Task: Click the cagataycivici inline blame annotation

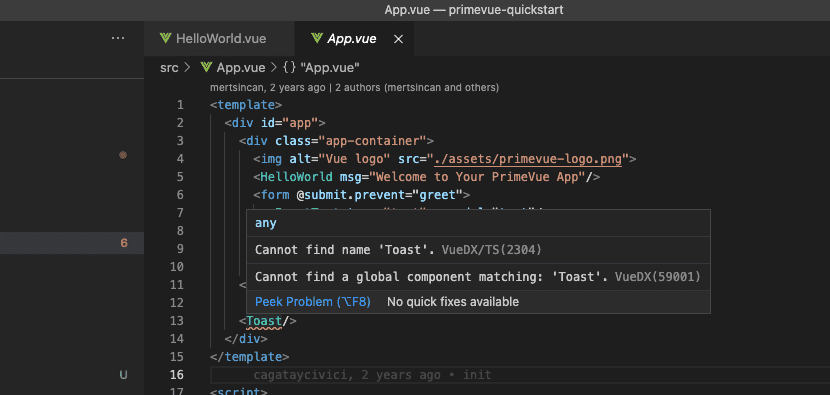Action: pos(372,375)
